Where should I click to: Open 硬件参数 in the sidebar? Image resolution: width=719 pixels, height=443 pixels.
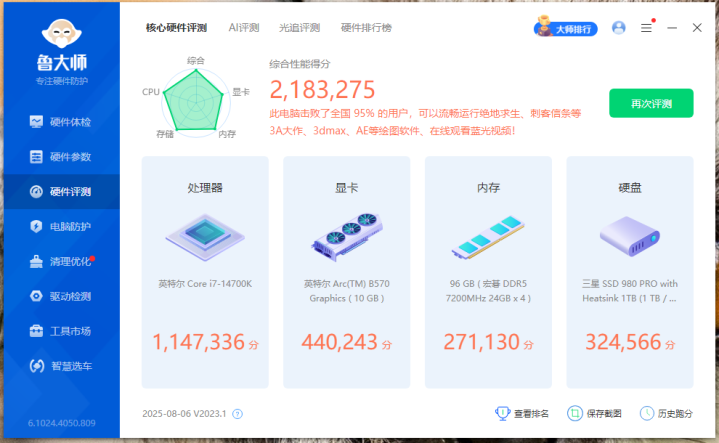coord(61,157)
